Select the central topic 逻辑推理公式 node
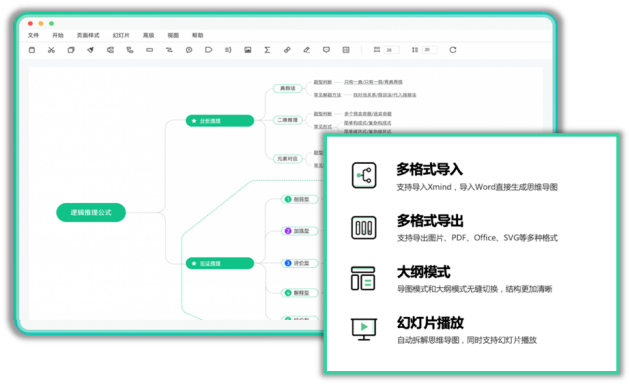630x384 pixels. [91, 212]
